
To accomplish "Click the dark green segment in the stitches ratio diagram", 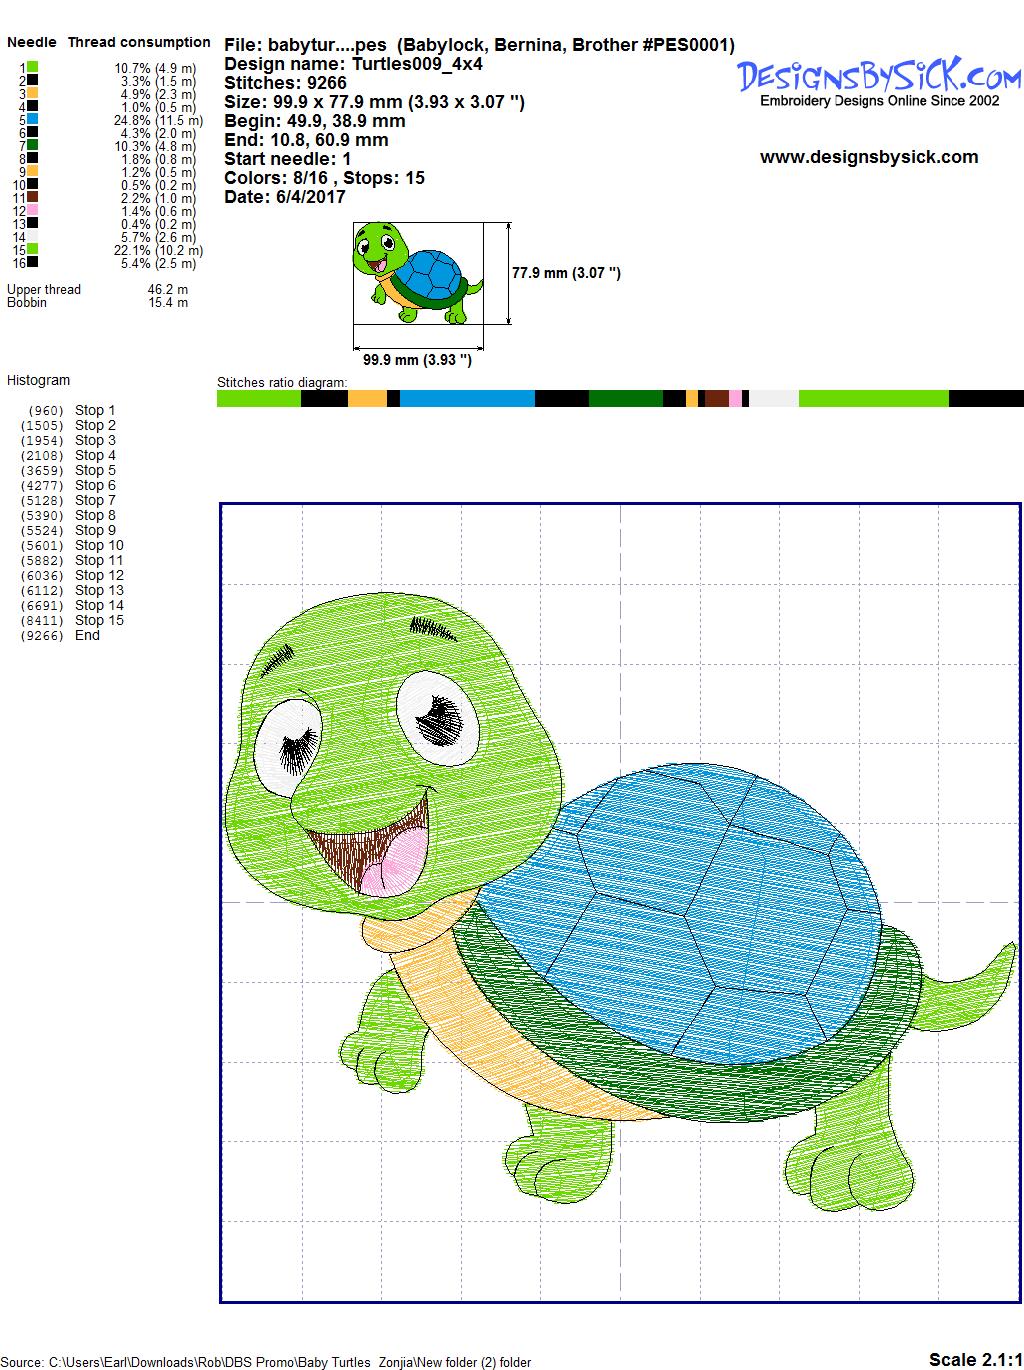I will [x=625, y=399].
